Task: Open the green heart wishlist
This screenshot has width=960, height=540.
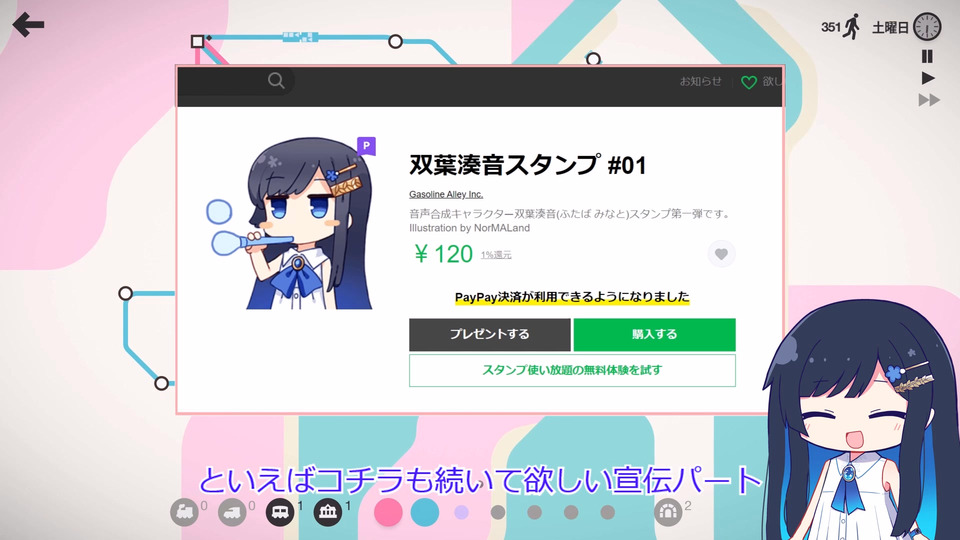Action: coord(749,82)
